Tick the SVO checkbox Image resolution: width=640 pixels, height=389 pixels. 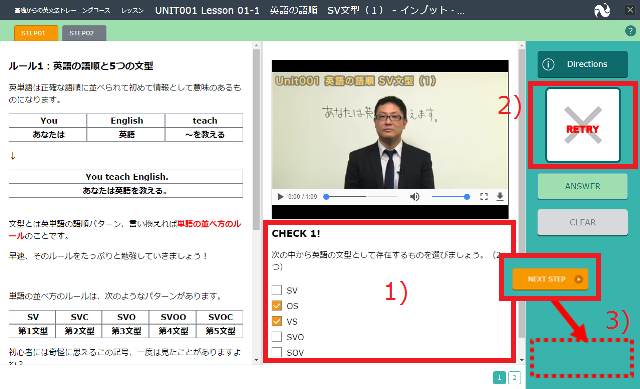click(277, 336)
